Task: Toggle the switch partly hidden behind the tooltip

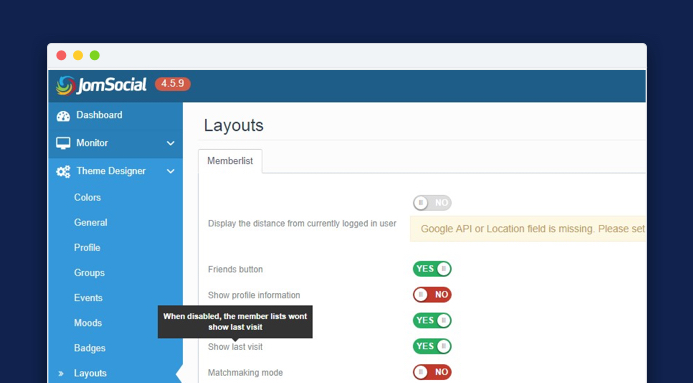Action: 432,320
